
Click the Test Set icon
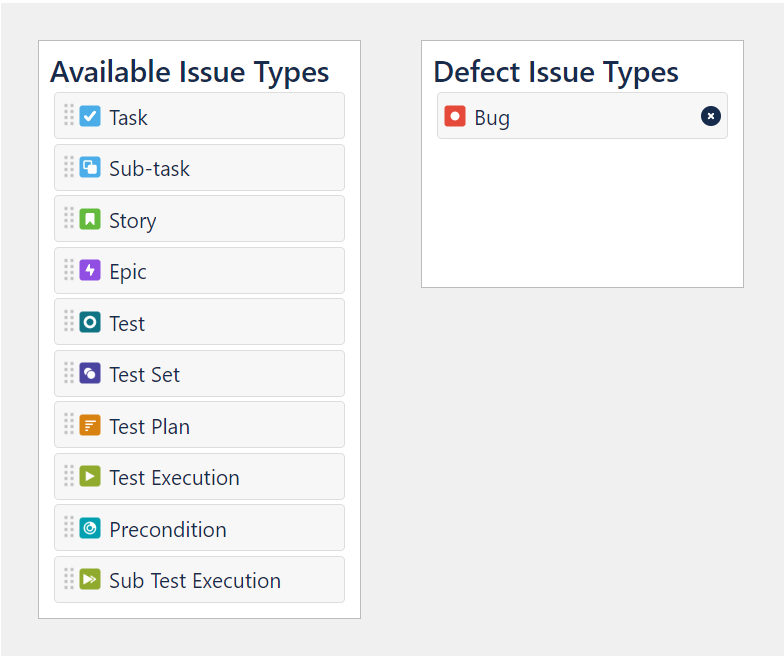click(x=90, y=374)
